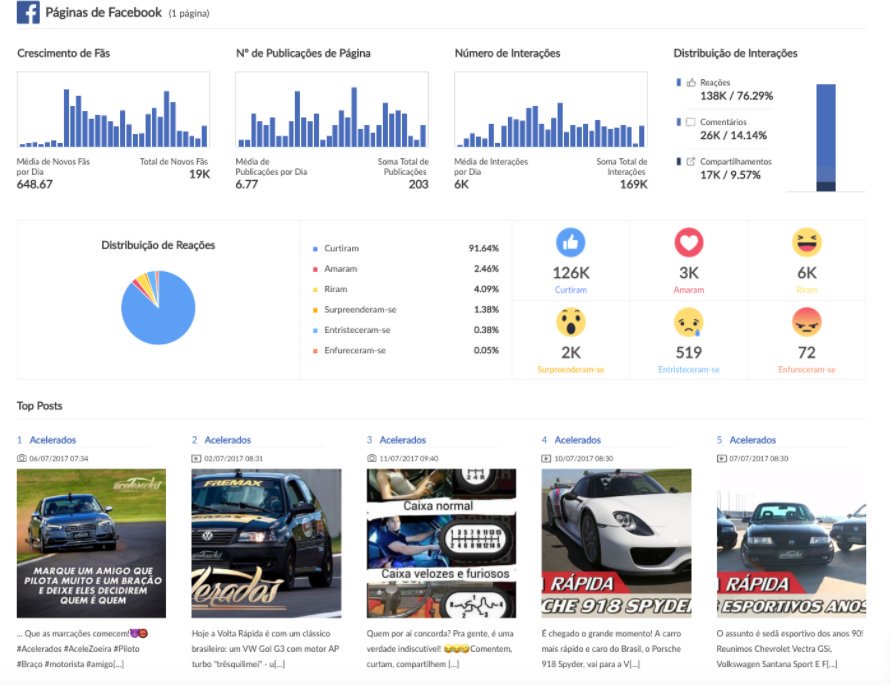Screen dimensions: 890x685
Task: Click the surprised Wow reaction emoji
Action: point(570,322)
